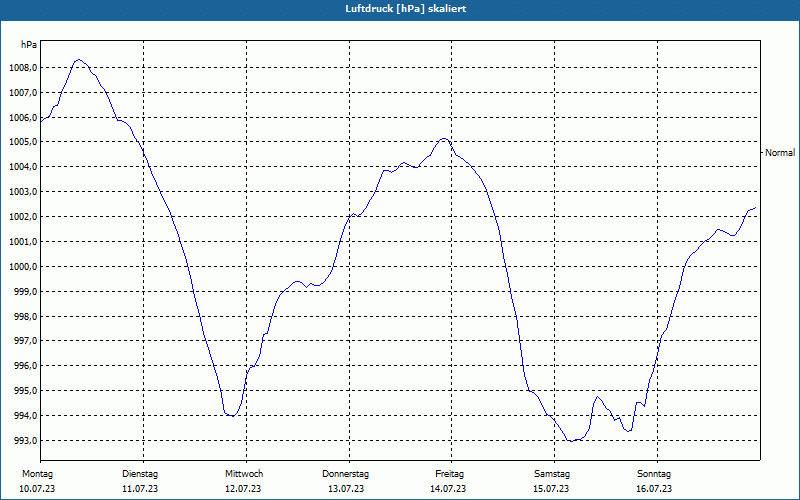Click the 'Normal' label at right

tap(780, 153)
